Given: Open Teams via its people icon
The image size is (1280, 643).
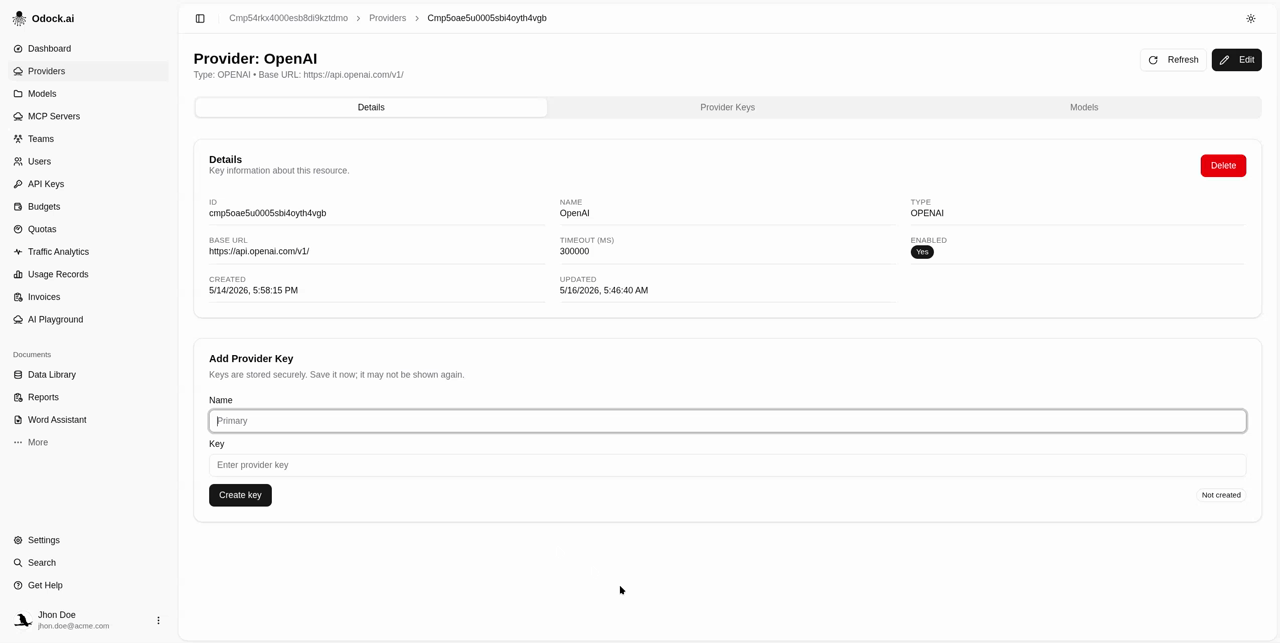Looking at the screenshot, I should pyautogui.click(x=18, y=139).
